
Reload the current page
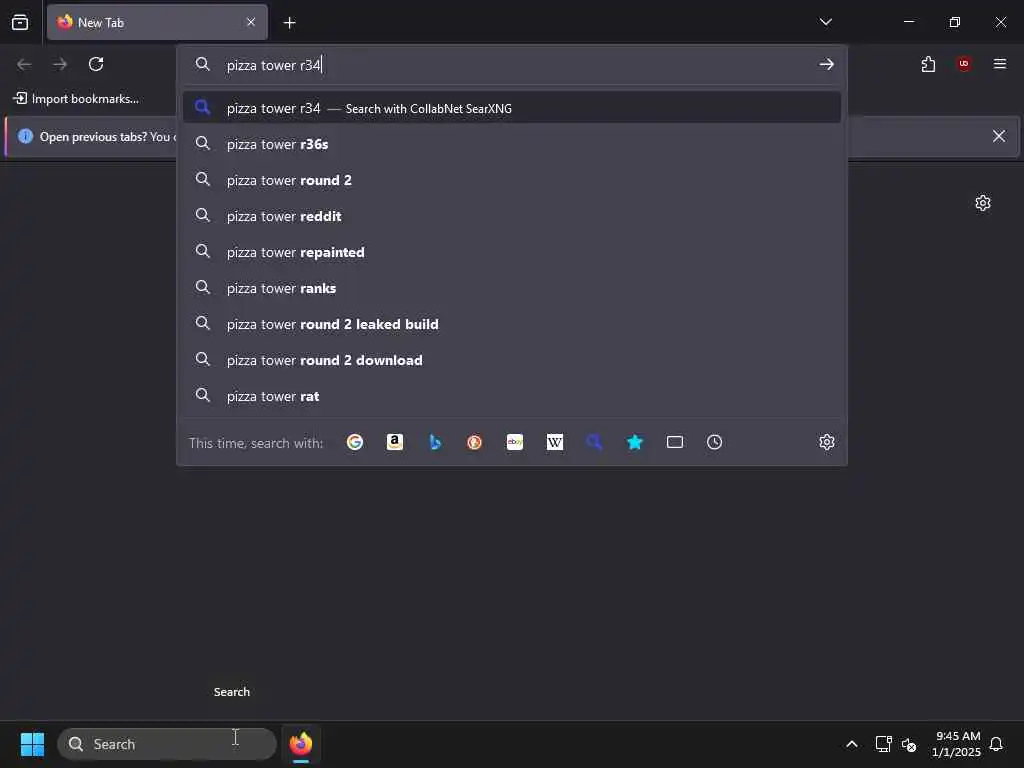(96, 64)
